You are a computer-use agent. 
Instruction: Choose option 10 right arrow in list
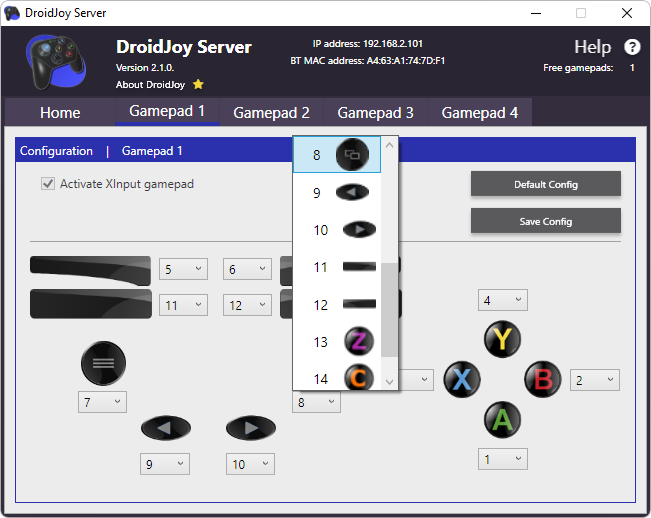337,230
